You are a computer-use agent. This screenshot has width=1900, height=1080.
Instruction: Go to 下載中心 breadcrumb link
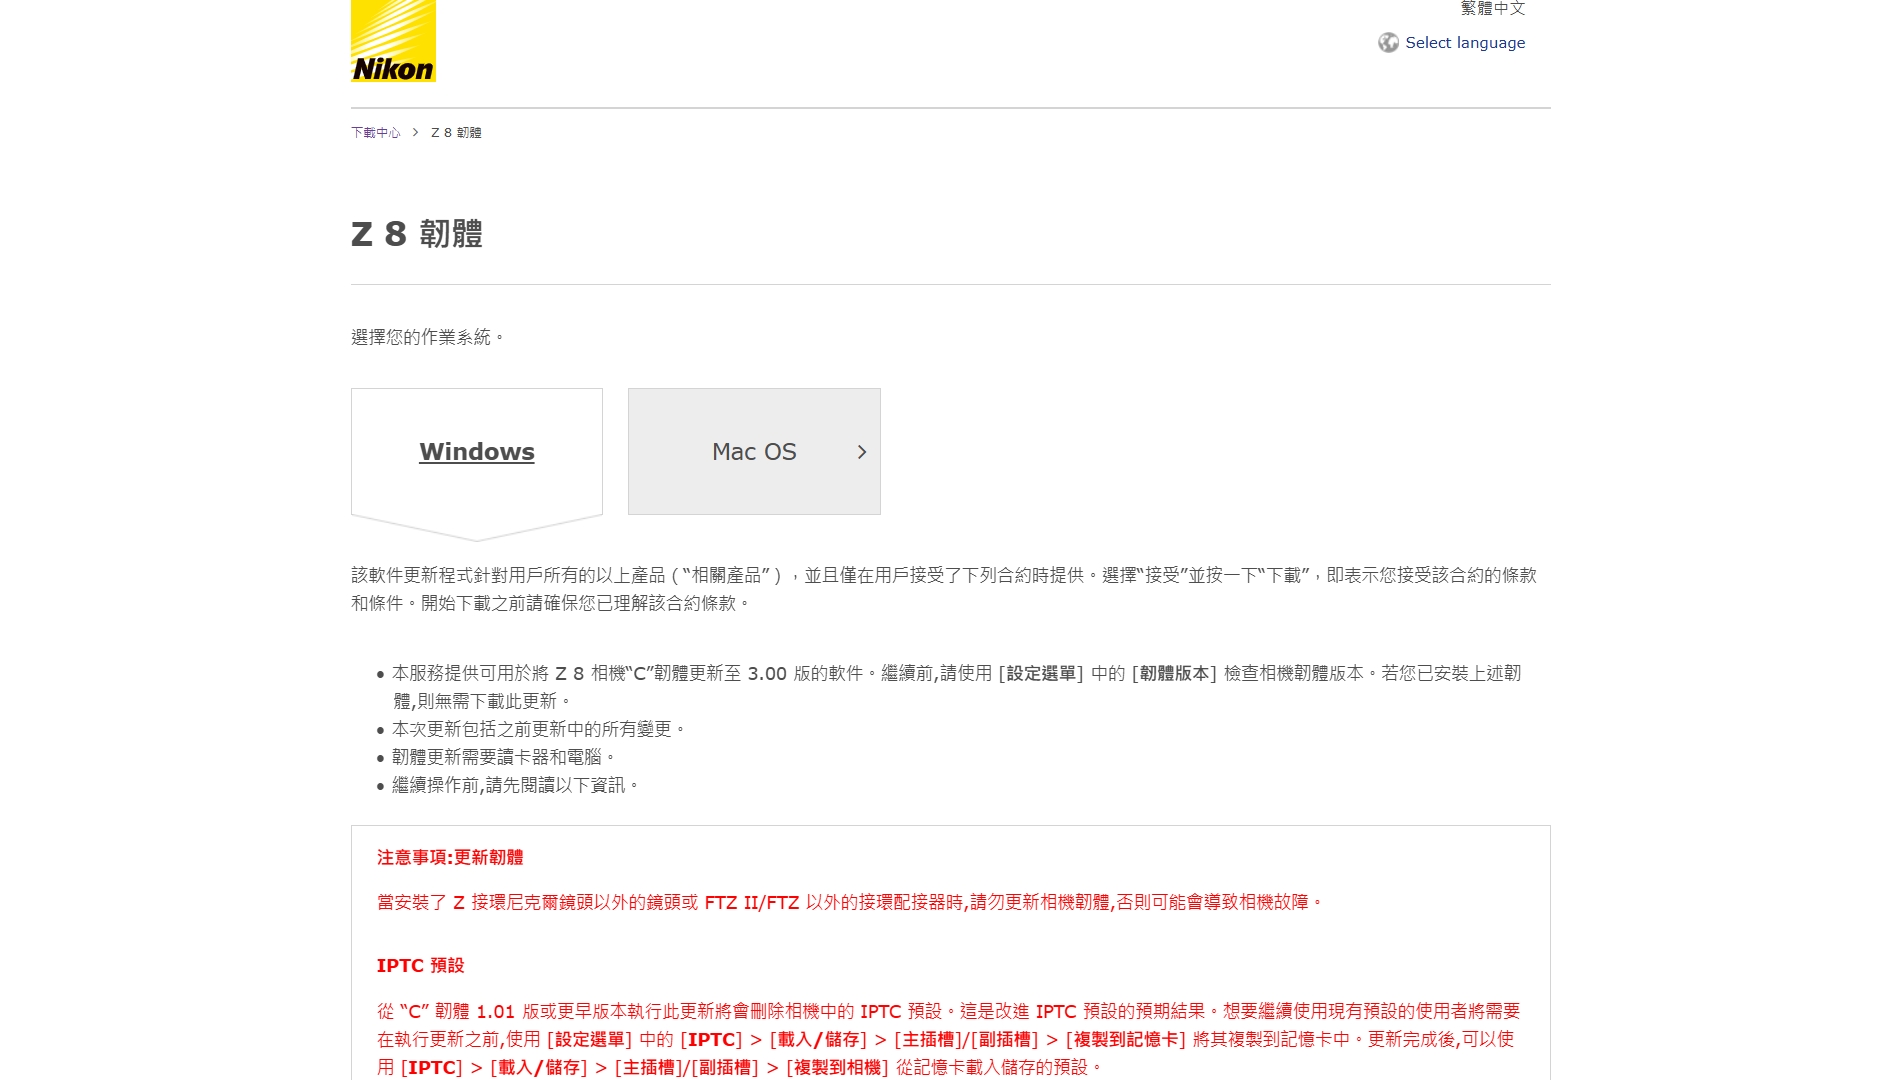pos(375,133)
